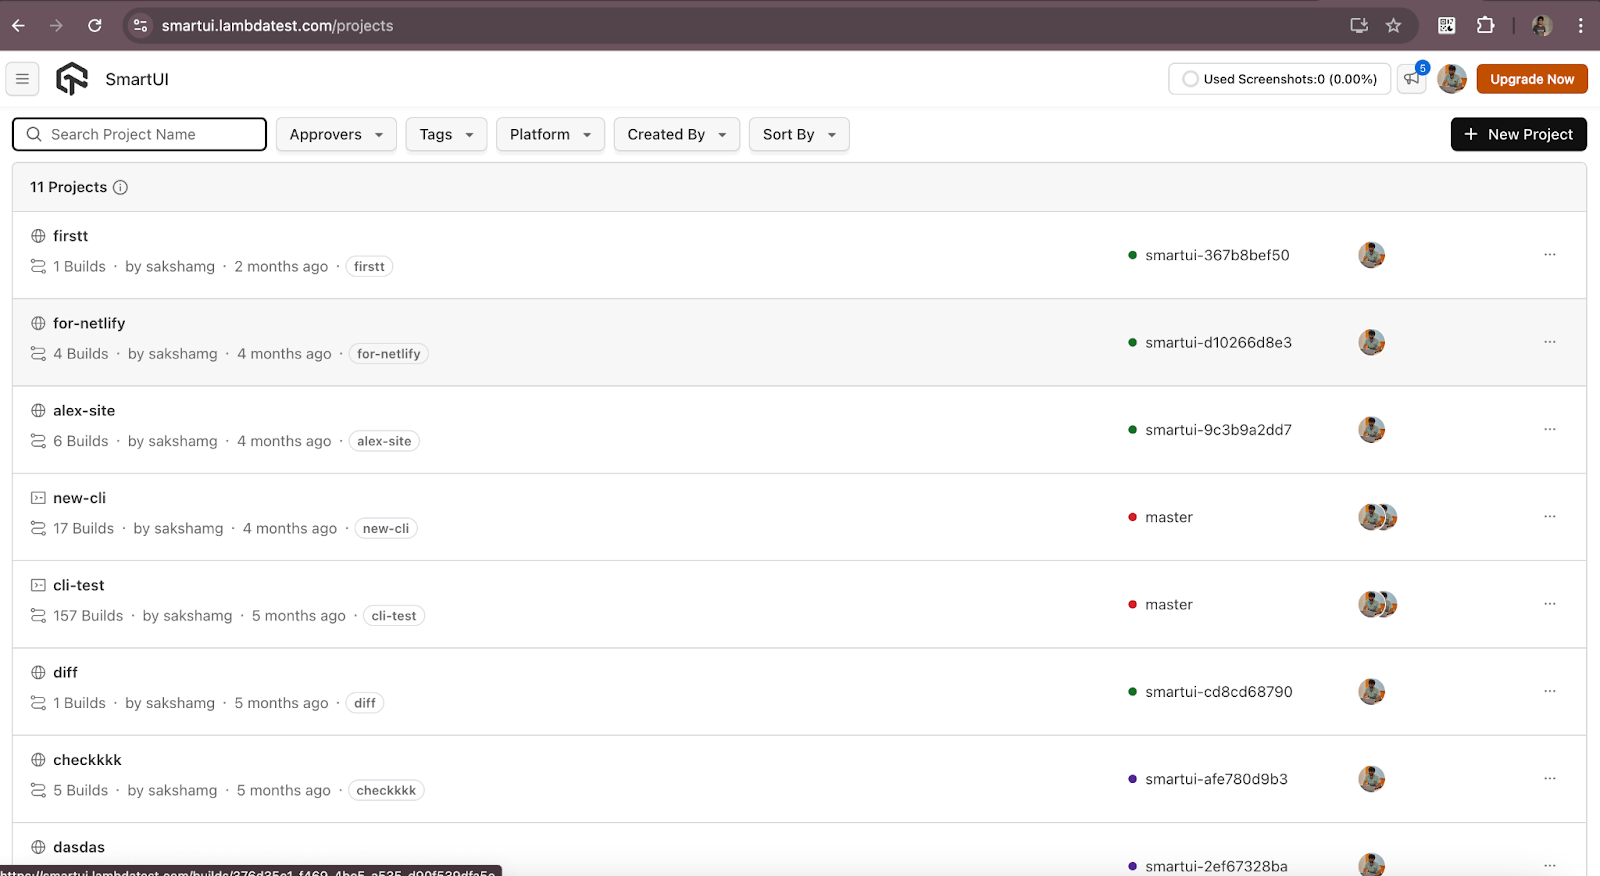Click the checkkkk tag chip

386,791
